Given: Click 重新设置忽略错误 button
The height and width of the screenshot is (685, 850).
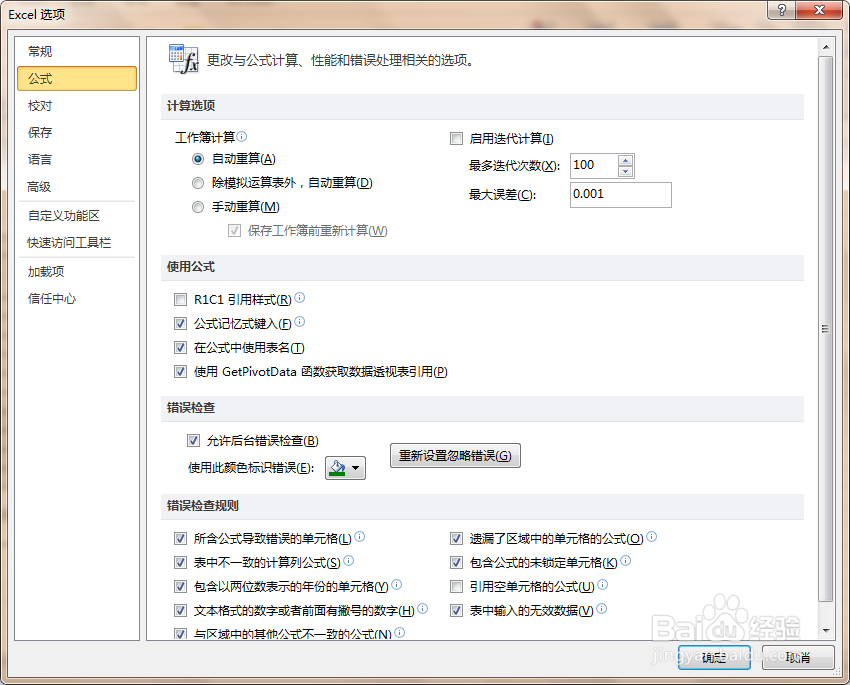Looking at the screenshot, I should (x=455, y=456).
